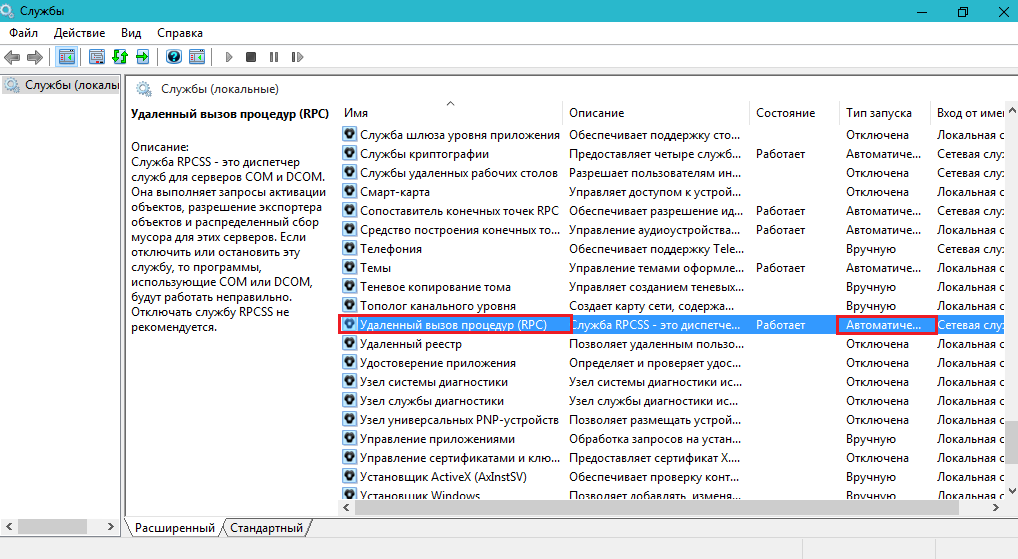This screenshot has height=559, width=1018.
Task: Click the Restart Service toolbar icon
Action: [x=295, y=57]
